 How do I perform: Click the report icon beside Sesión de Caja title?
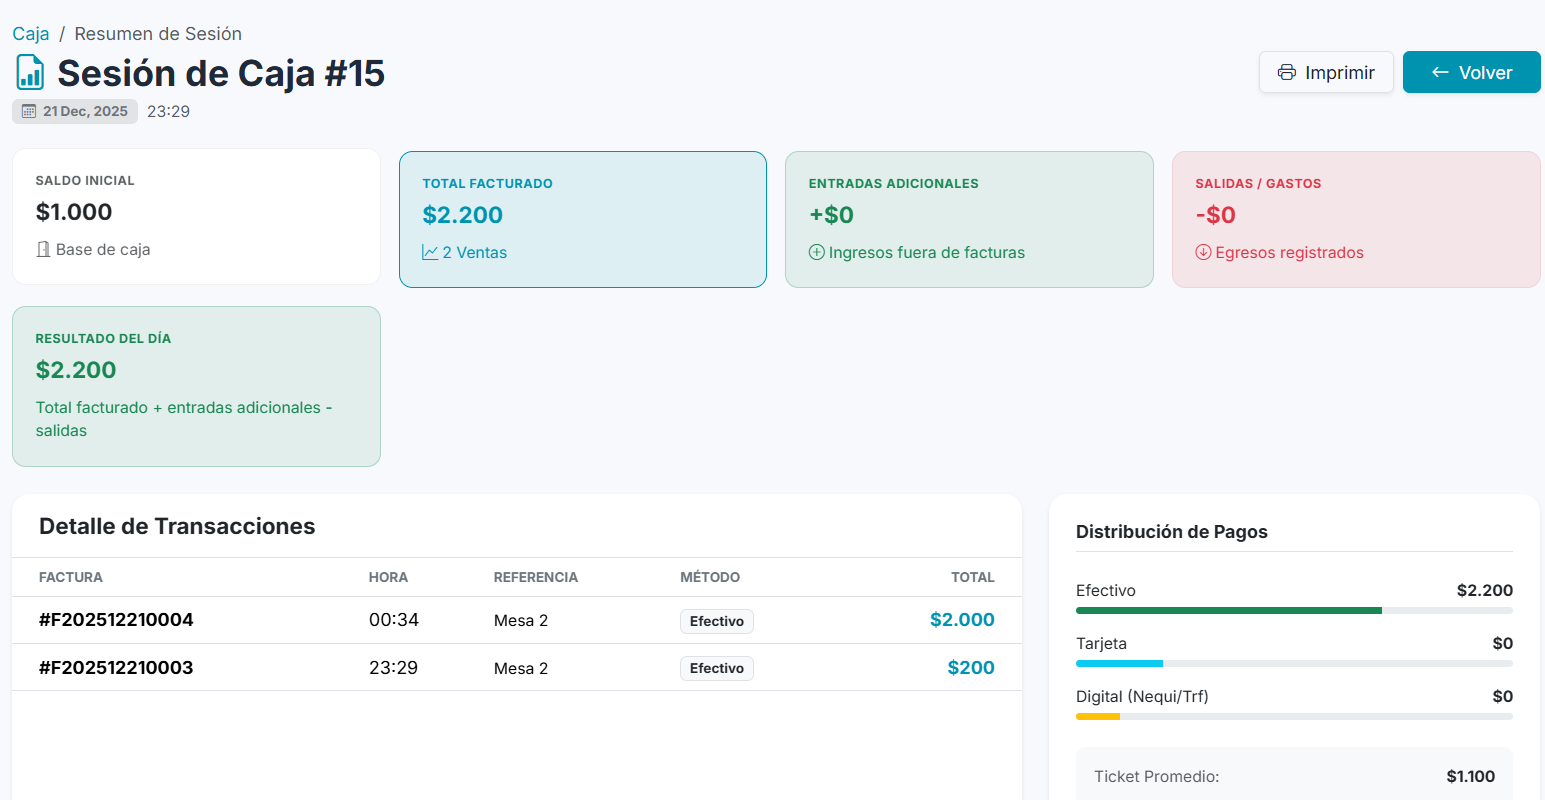30,73
